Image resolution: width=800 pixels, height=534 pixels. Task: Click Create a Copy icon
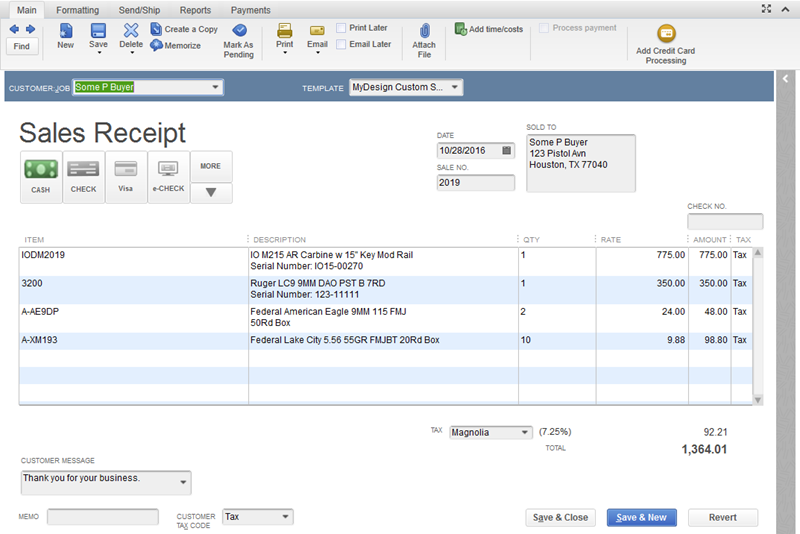point(156,29)
